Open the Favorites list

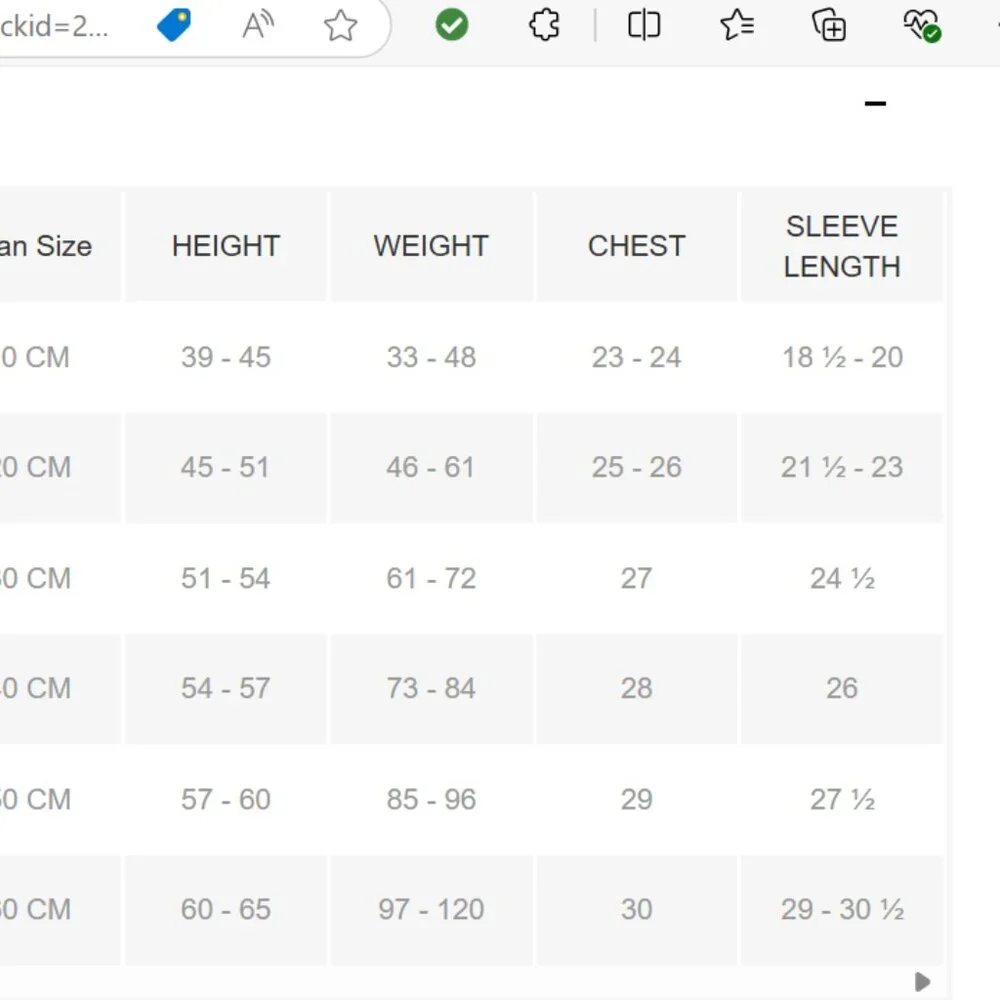(737, 26)
